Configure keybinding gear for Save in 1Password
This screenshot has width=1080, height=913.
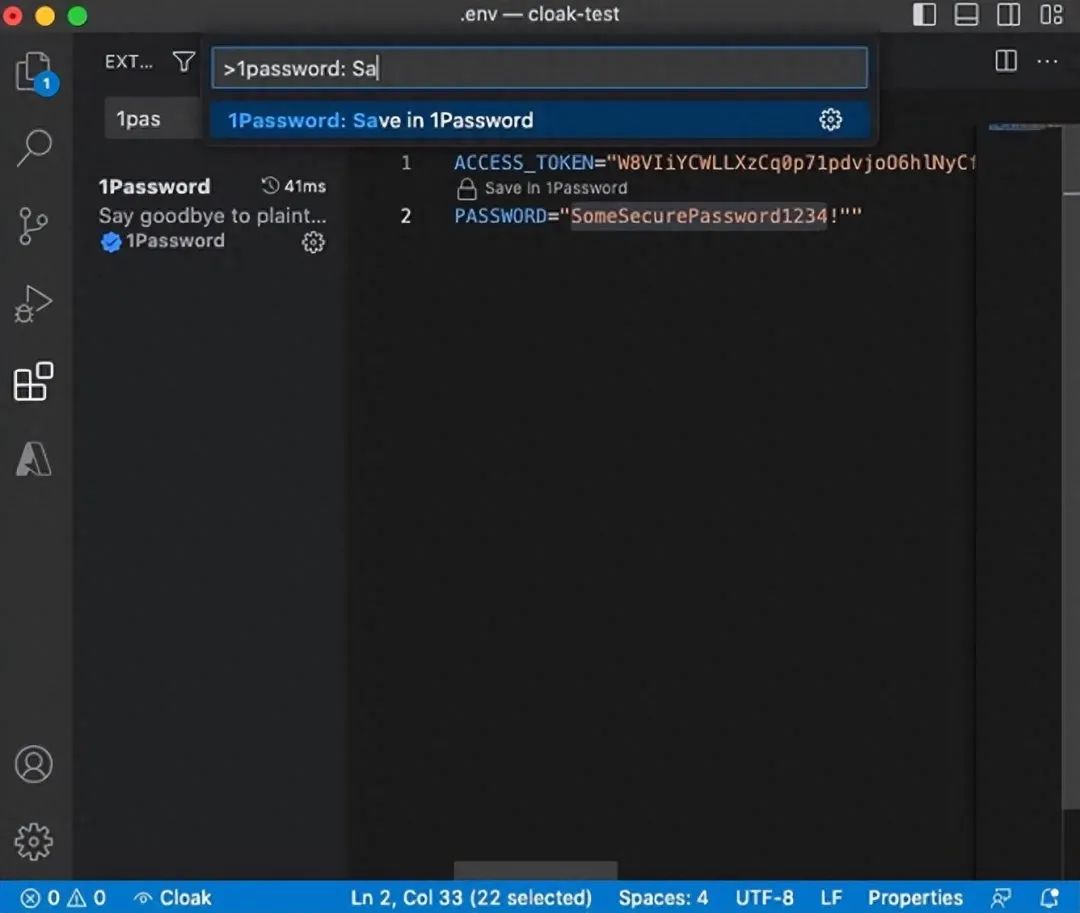click(831, 120)
